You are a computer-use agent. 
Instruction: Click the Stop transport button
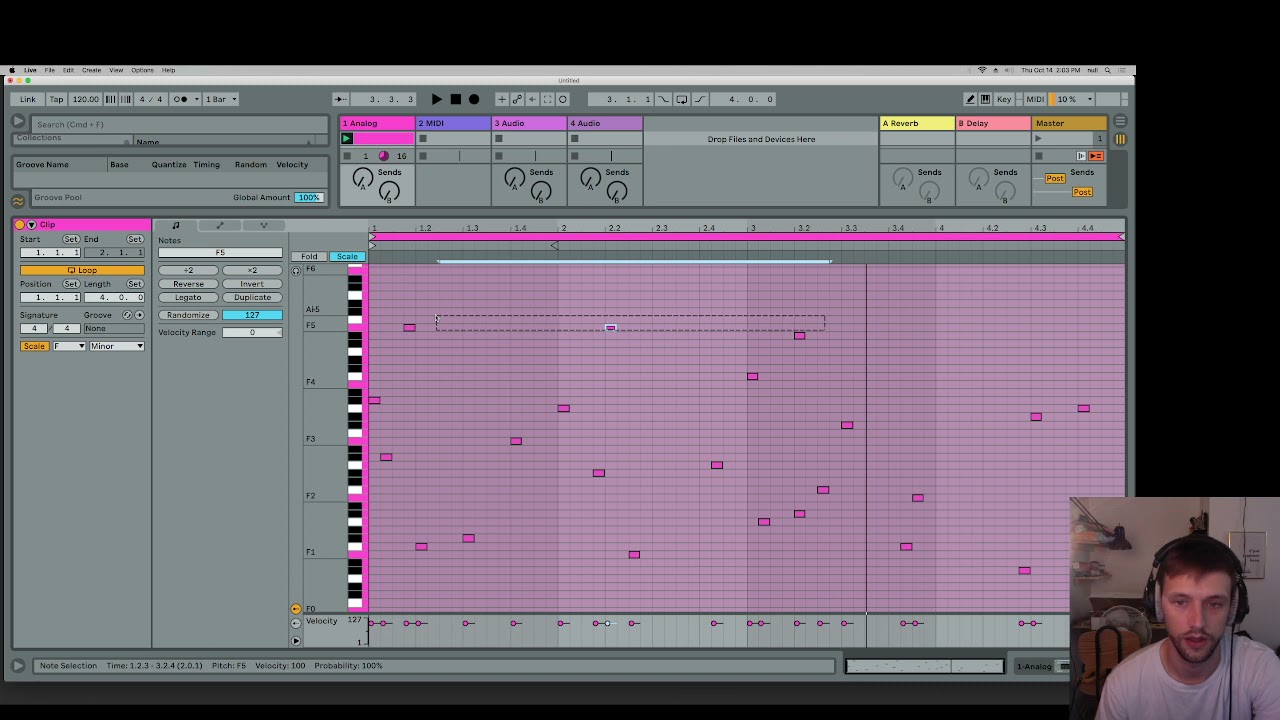pyautogui.click(x=456, y=99)
